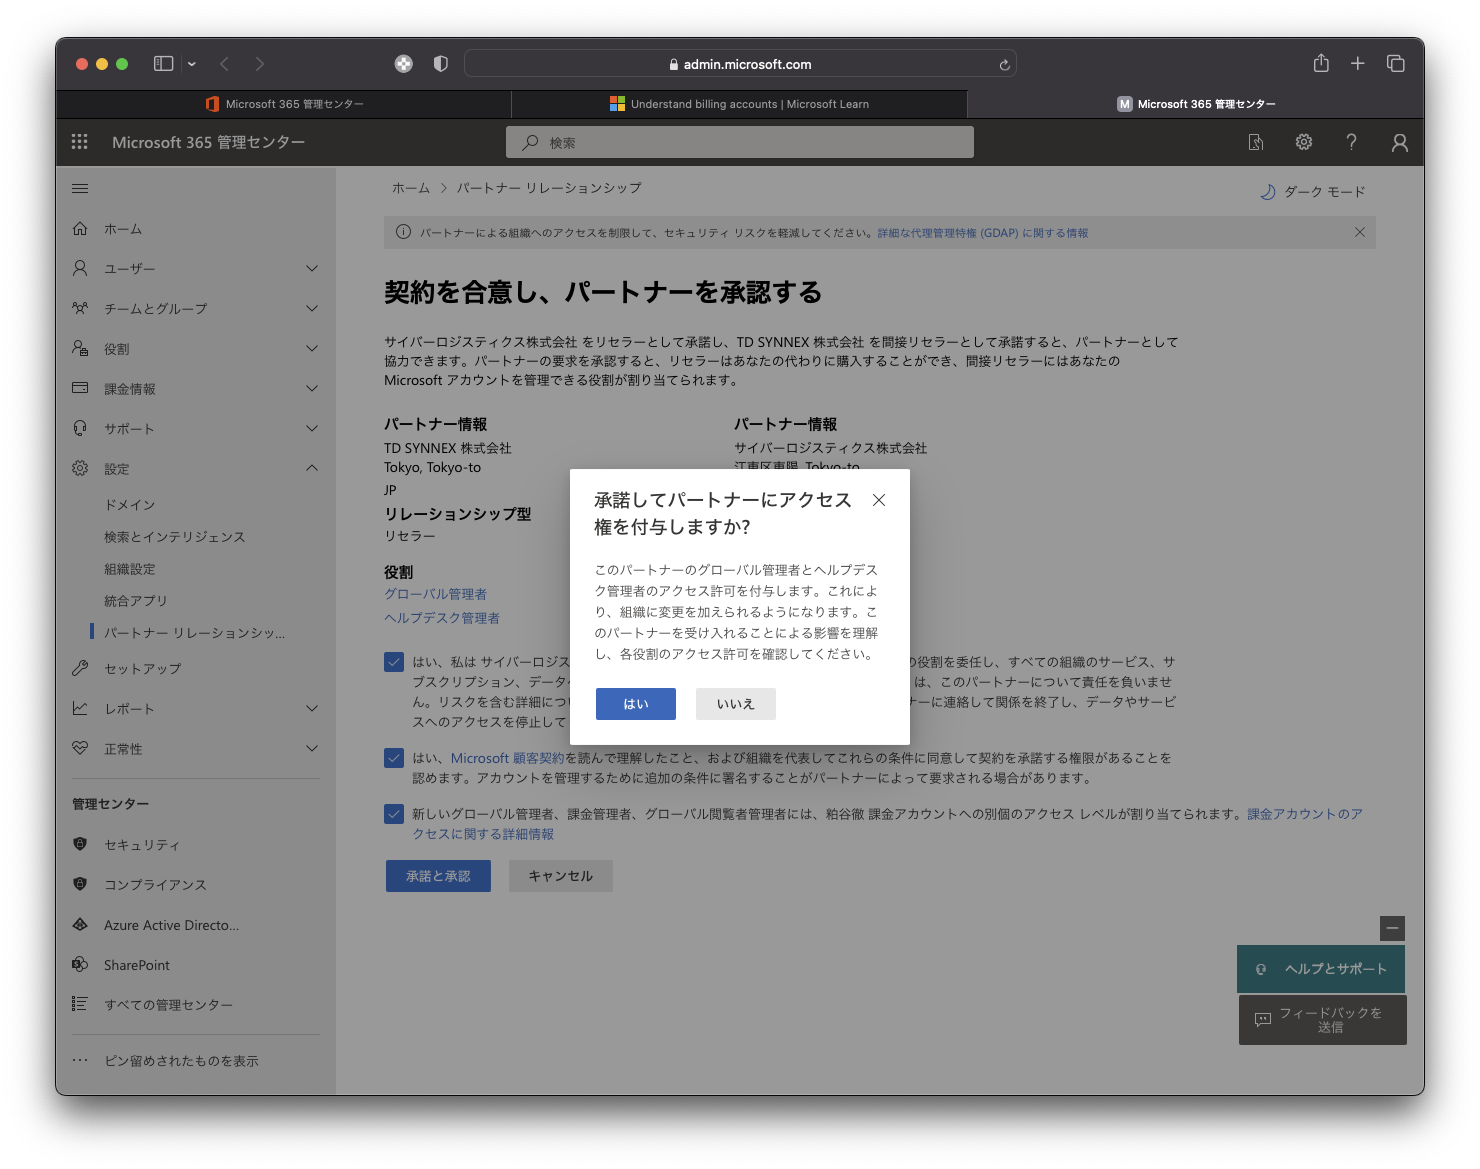Click the Safari address bar

tap(740, 64)
